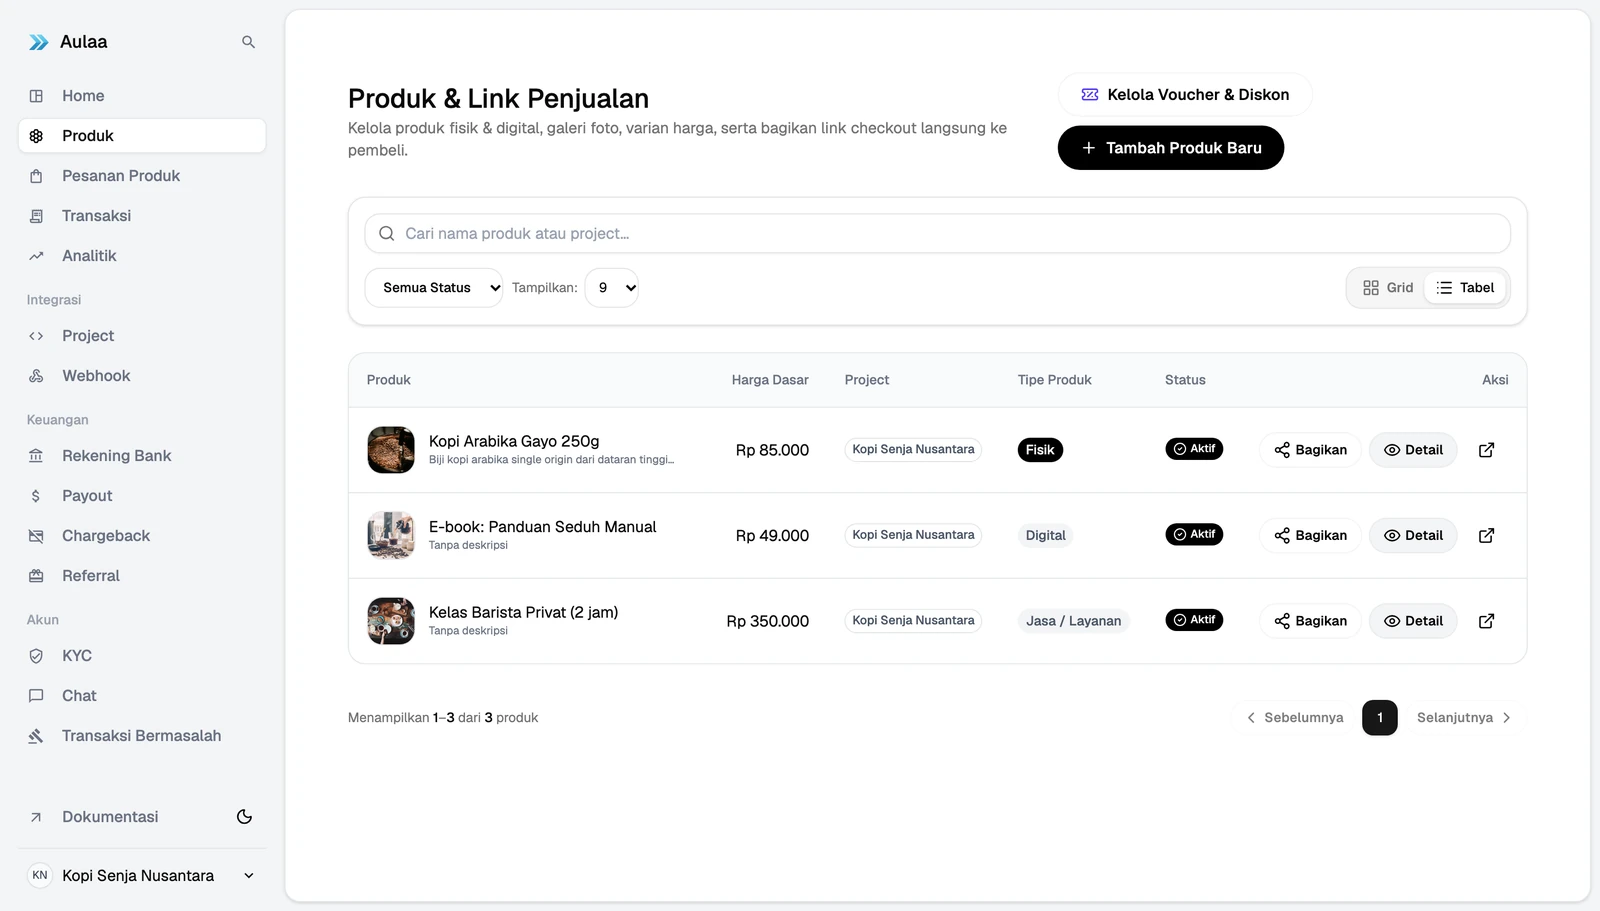Open the Payout page
1600x911 pixels.
[x=142, y=496]
